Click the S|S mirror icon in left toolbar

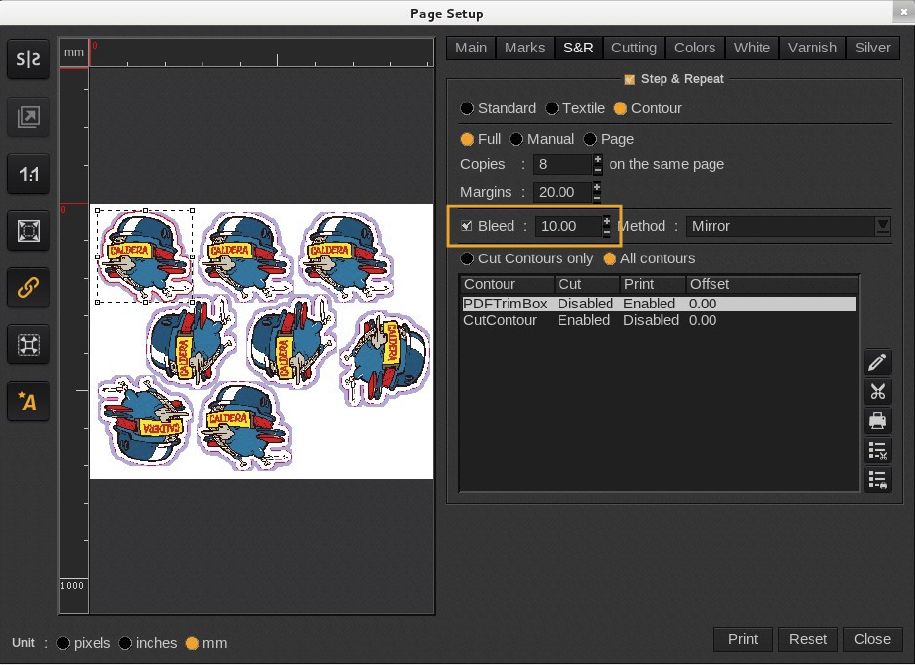tap(28, 60)
